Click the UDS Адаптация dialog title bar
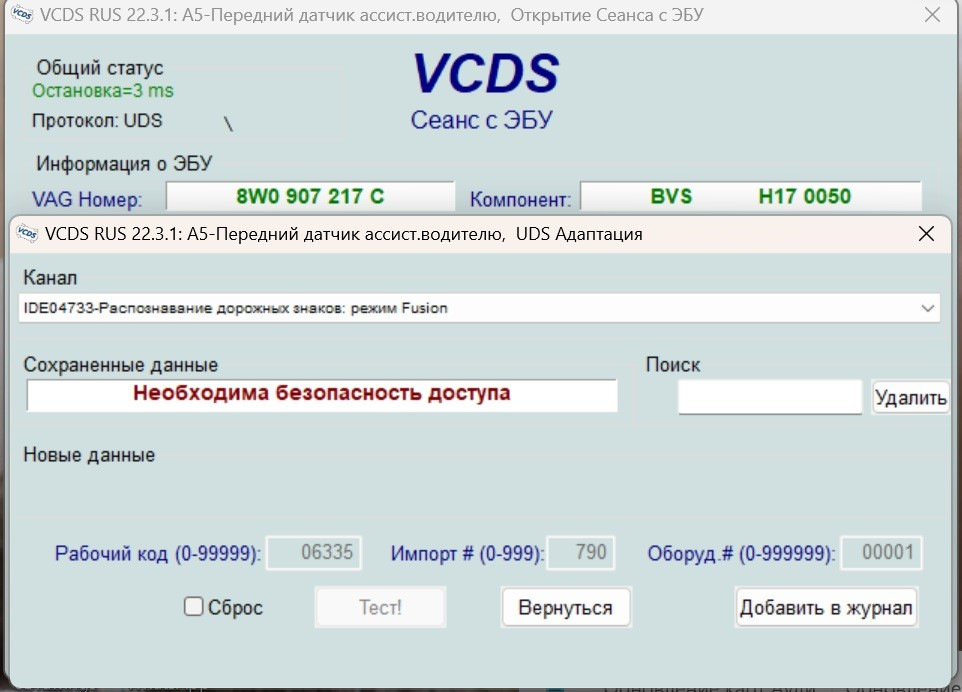The image size is (962, 692). coord(450,234)
